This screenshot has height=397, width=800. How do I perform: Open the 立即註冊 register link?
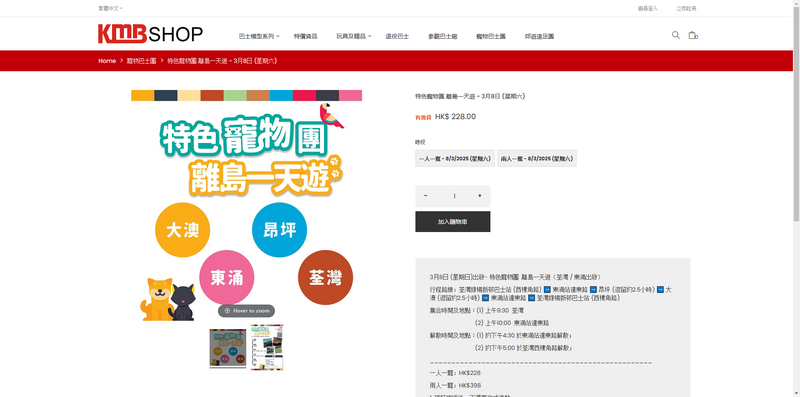point(686,8)
